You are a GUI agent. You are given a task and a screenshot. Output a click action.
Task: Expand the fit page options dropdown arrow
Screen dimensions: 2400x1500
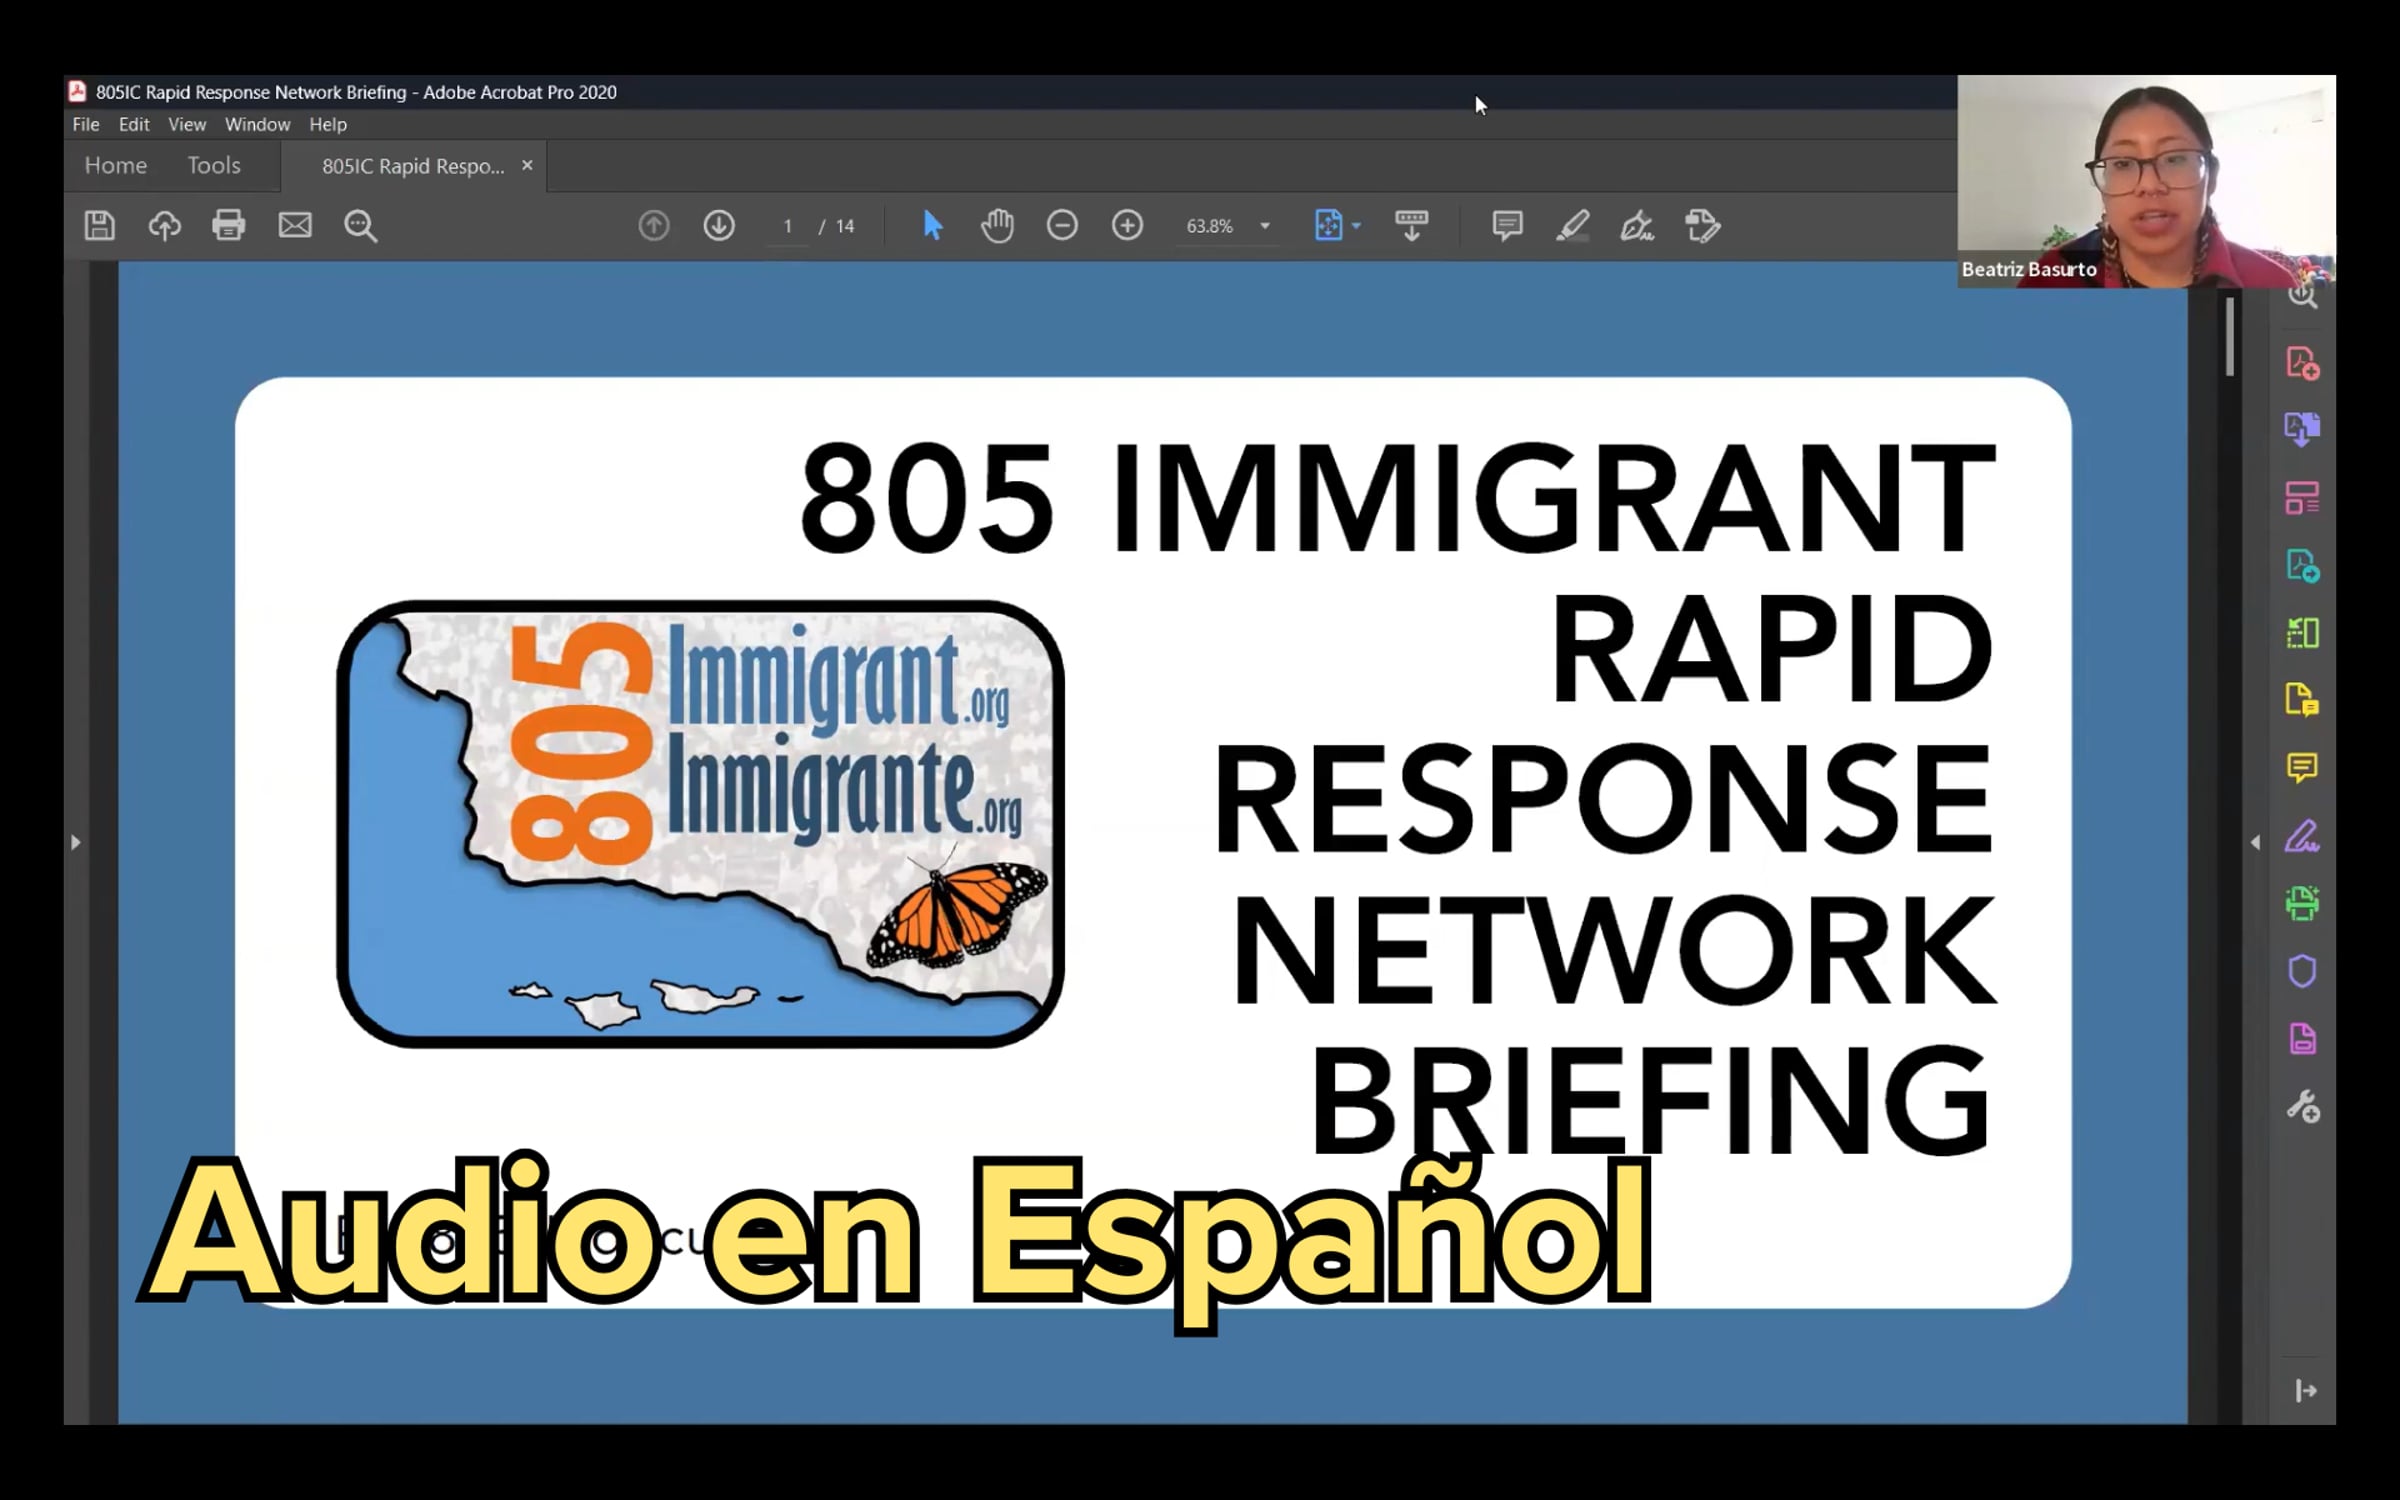click(x=1356, y=226)
